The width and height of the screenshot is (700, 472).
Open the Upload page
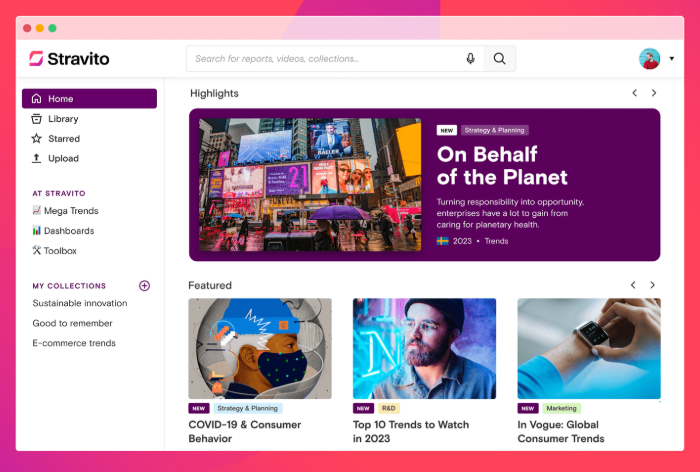63,158
